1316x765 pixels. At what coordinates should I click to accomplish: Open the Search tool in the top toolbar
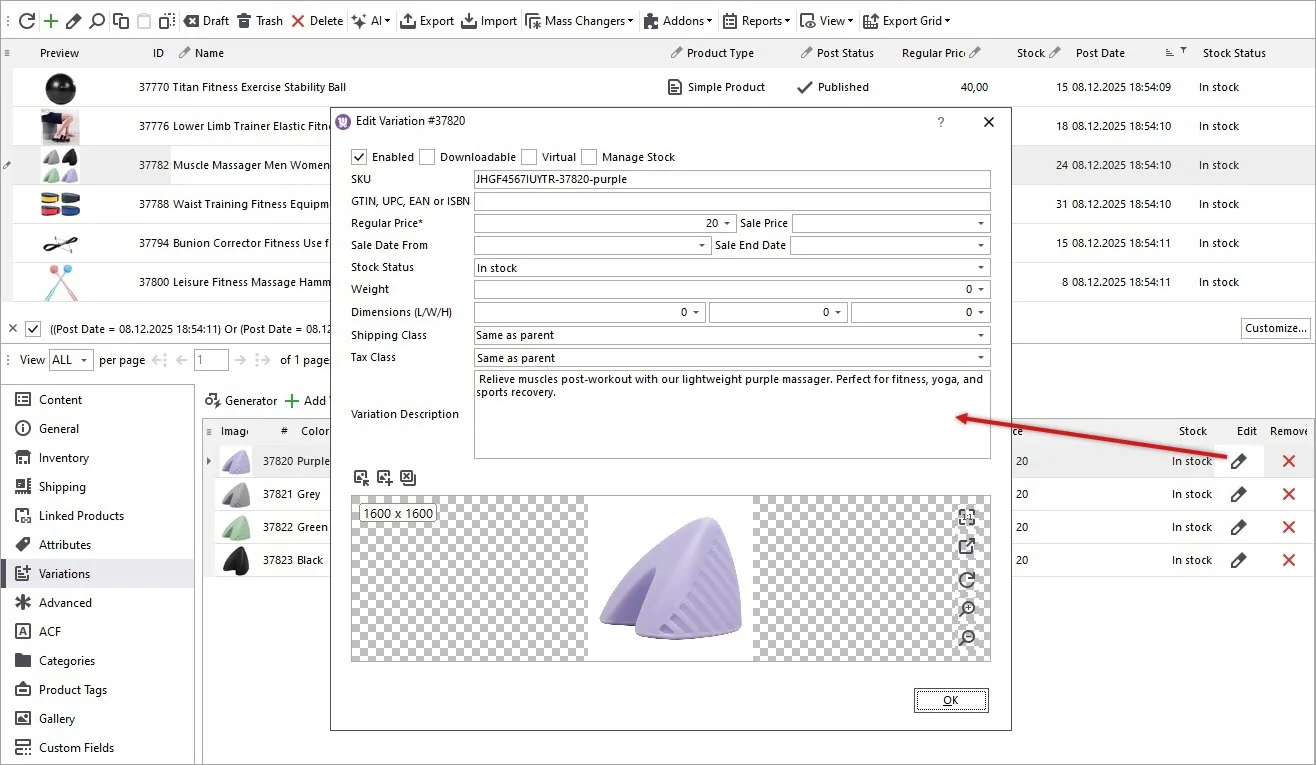[97, 20]
